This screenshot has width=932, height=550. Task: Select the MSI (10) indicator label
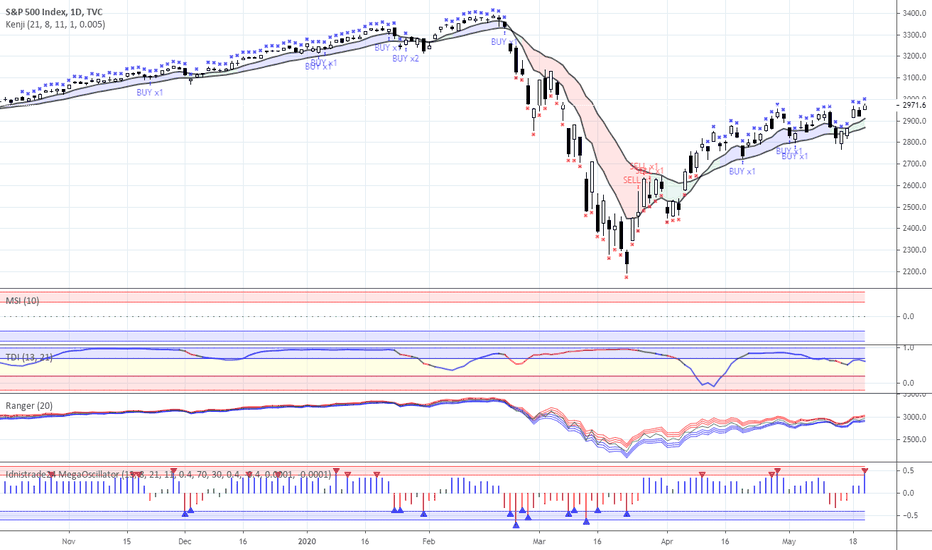coord(23,301)
